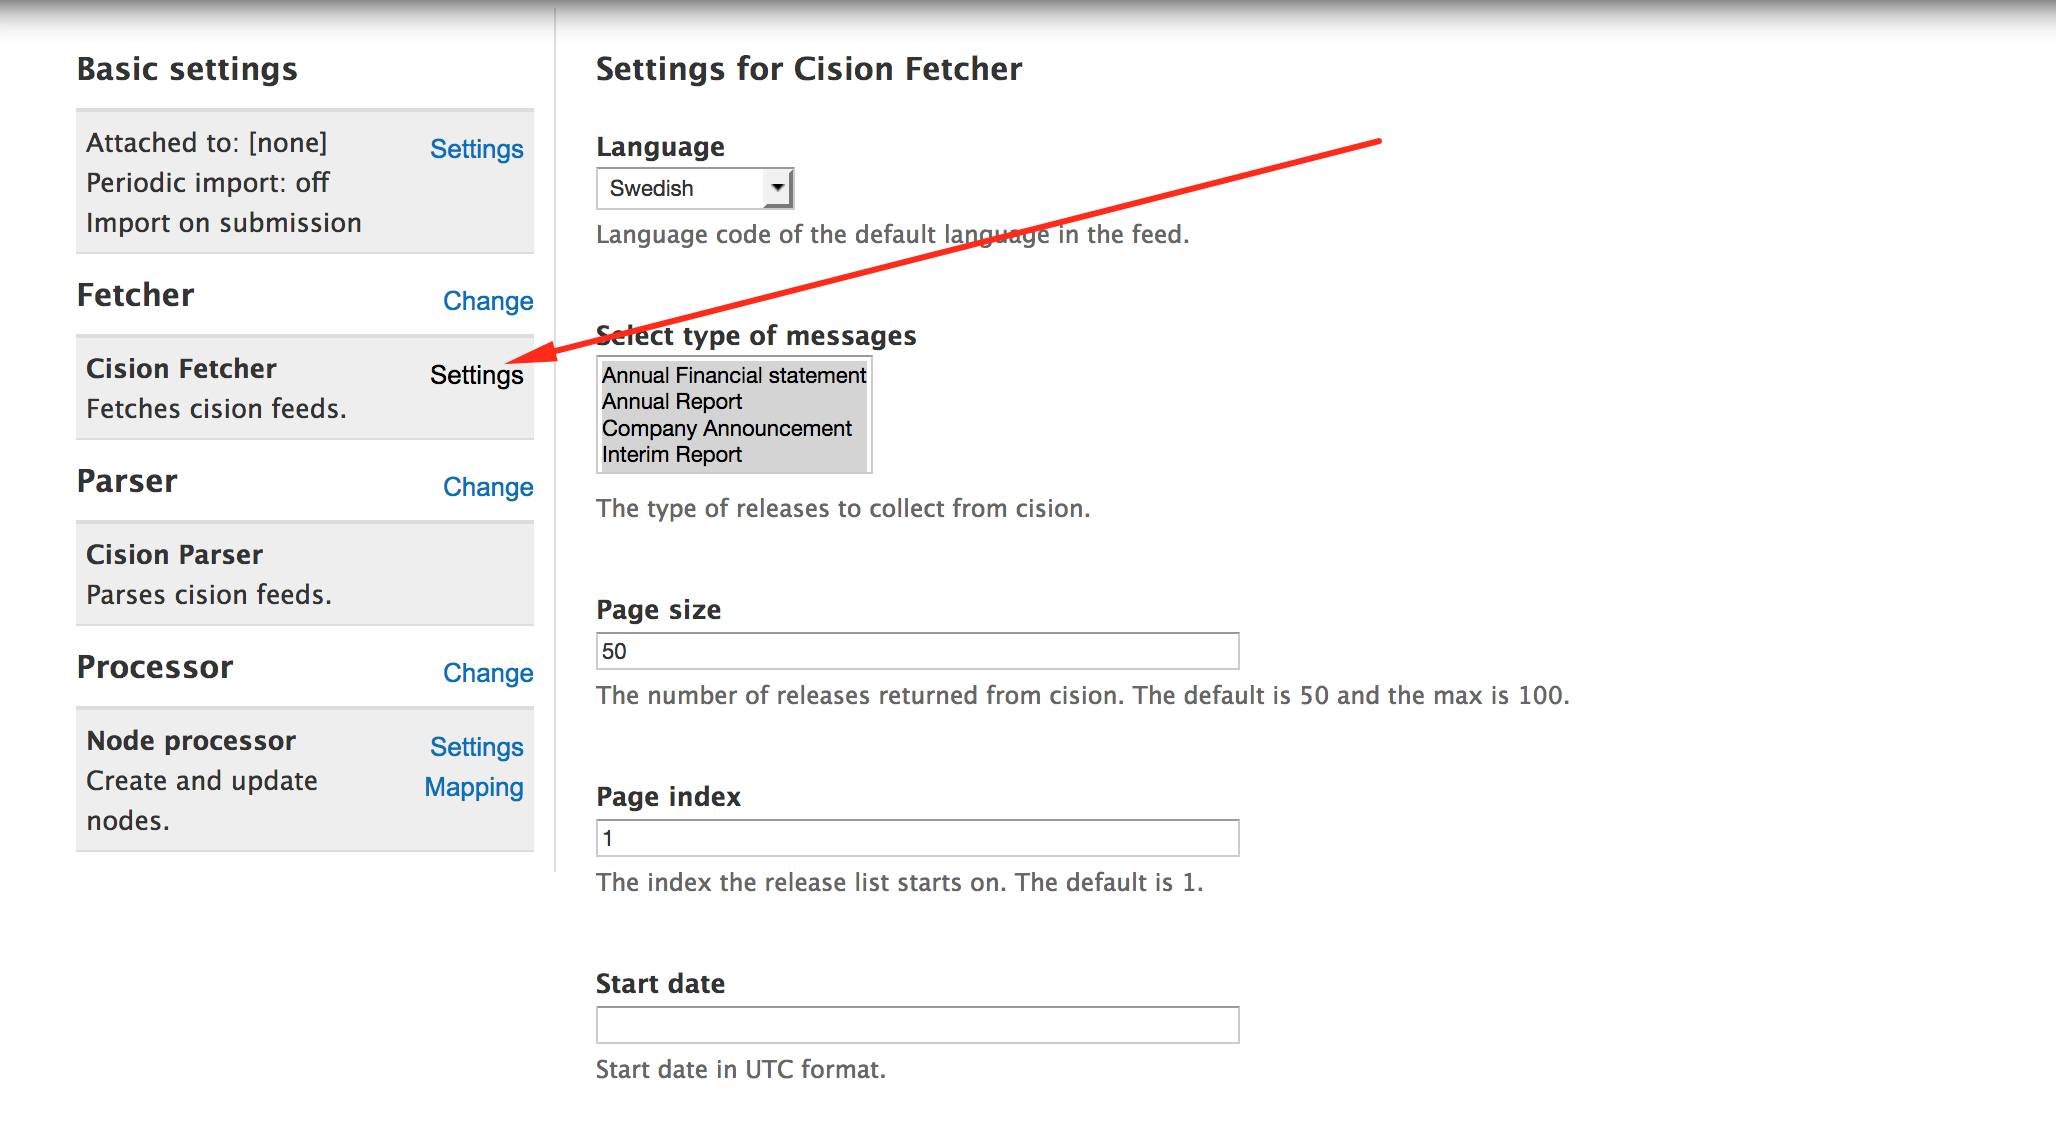The height and width of the screenshot is (1132, 2056).
Task: Click the Cision Parser title
Action: [x=174, y=555]
